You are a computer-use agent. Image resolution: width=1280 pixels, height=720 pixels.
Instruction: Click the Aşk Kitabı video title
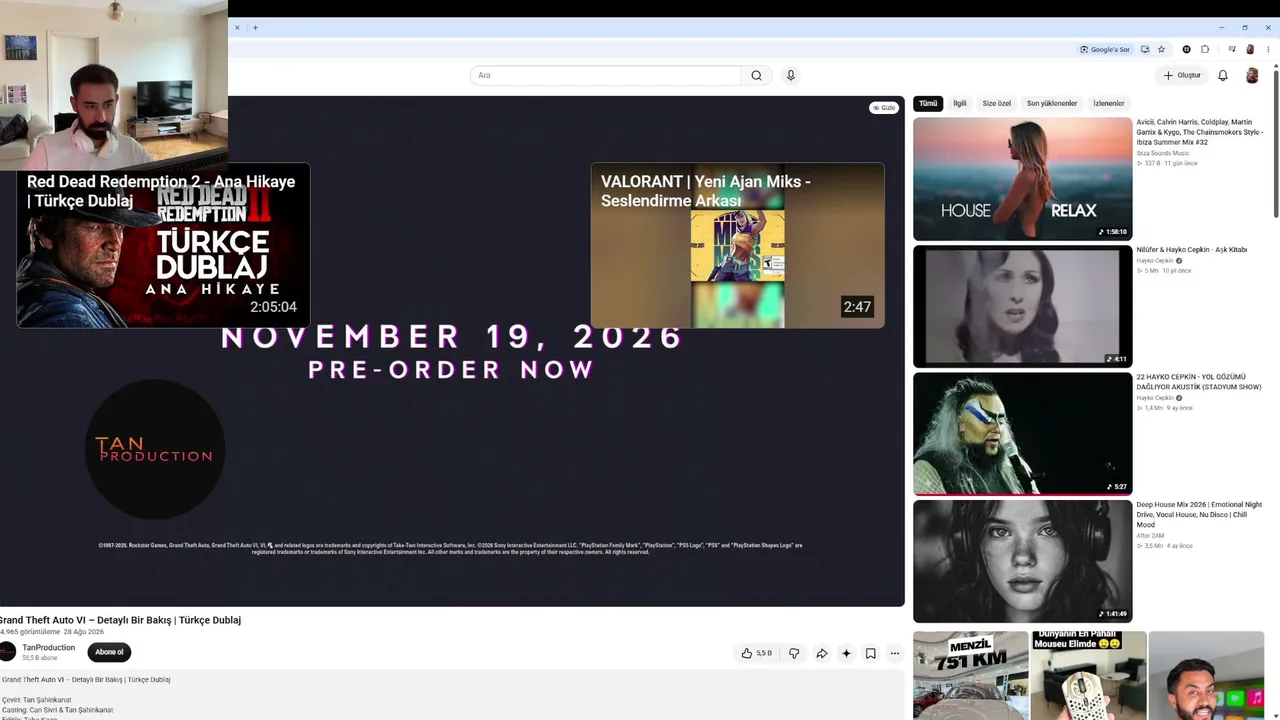click(x=1192, y=250)
